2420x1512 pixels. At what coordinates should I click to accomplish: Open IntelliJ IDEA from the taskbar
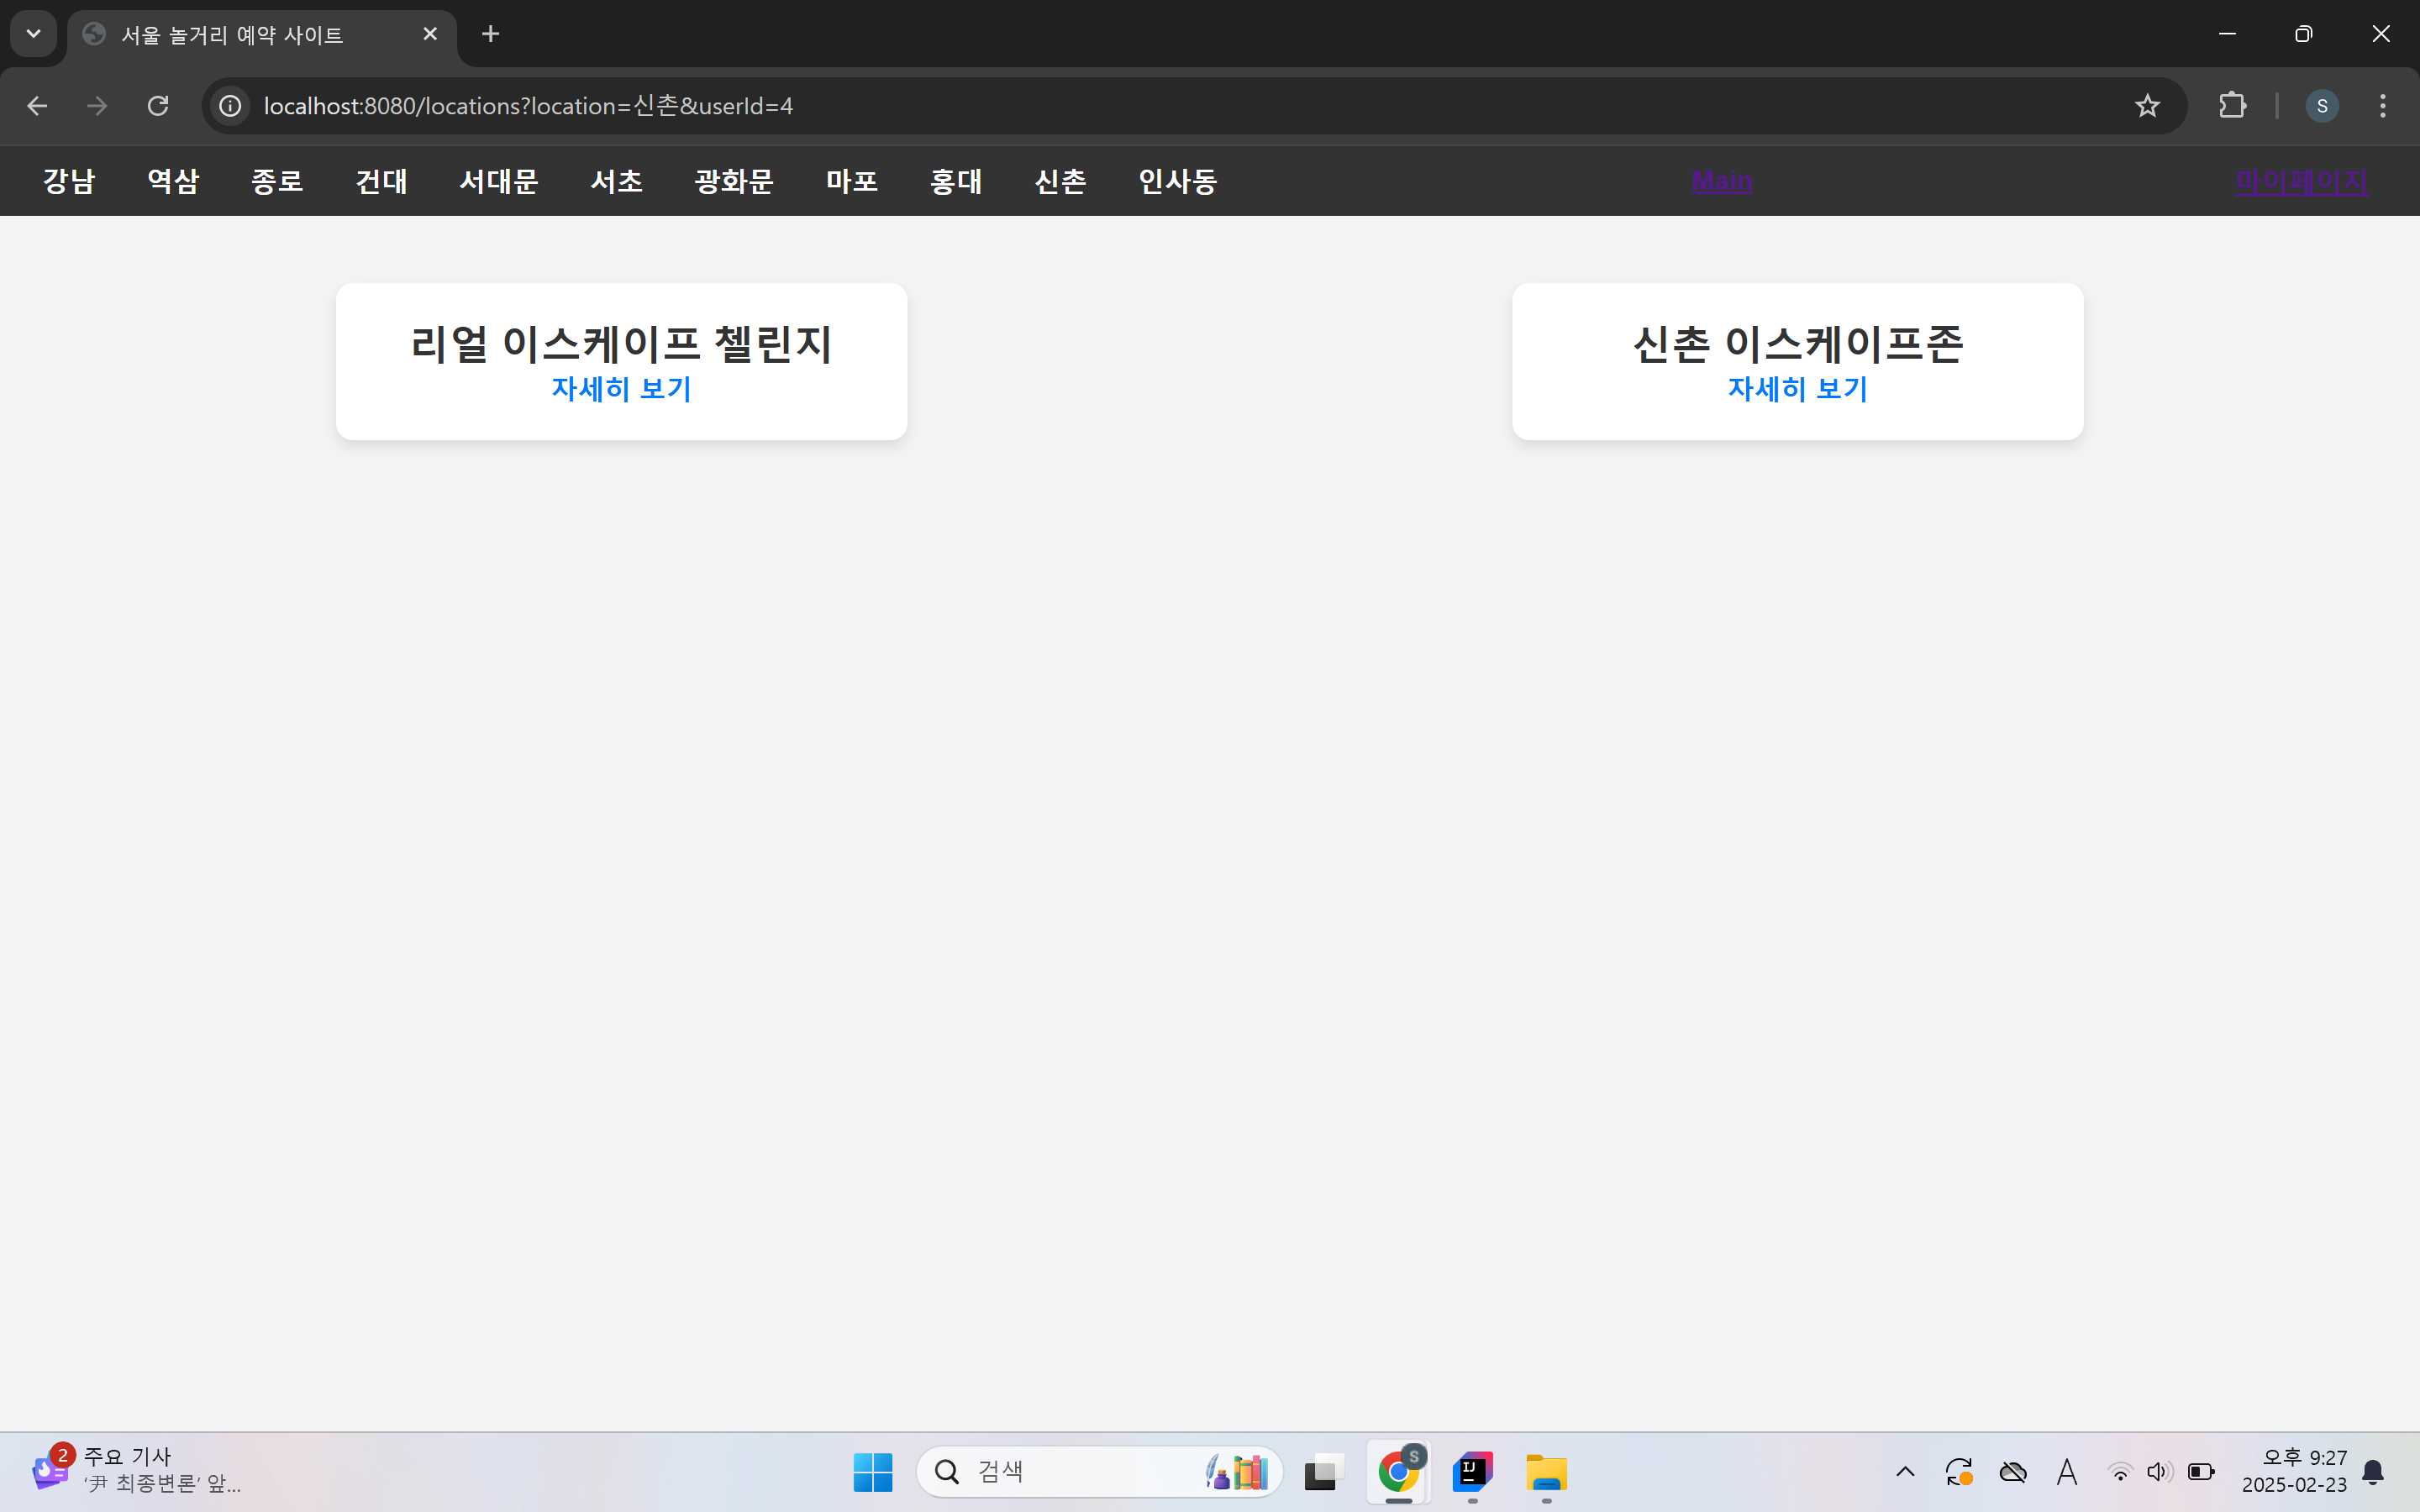tap(1472, 1472)
